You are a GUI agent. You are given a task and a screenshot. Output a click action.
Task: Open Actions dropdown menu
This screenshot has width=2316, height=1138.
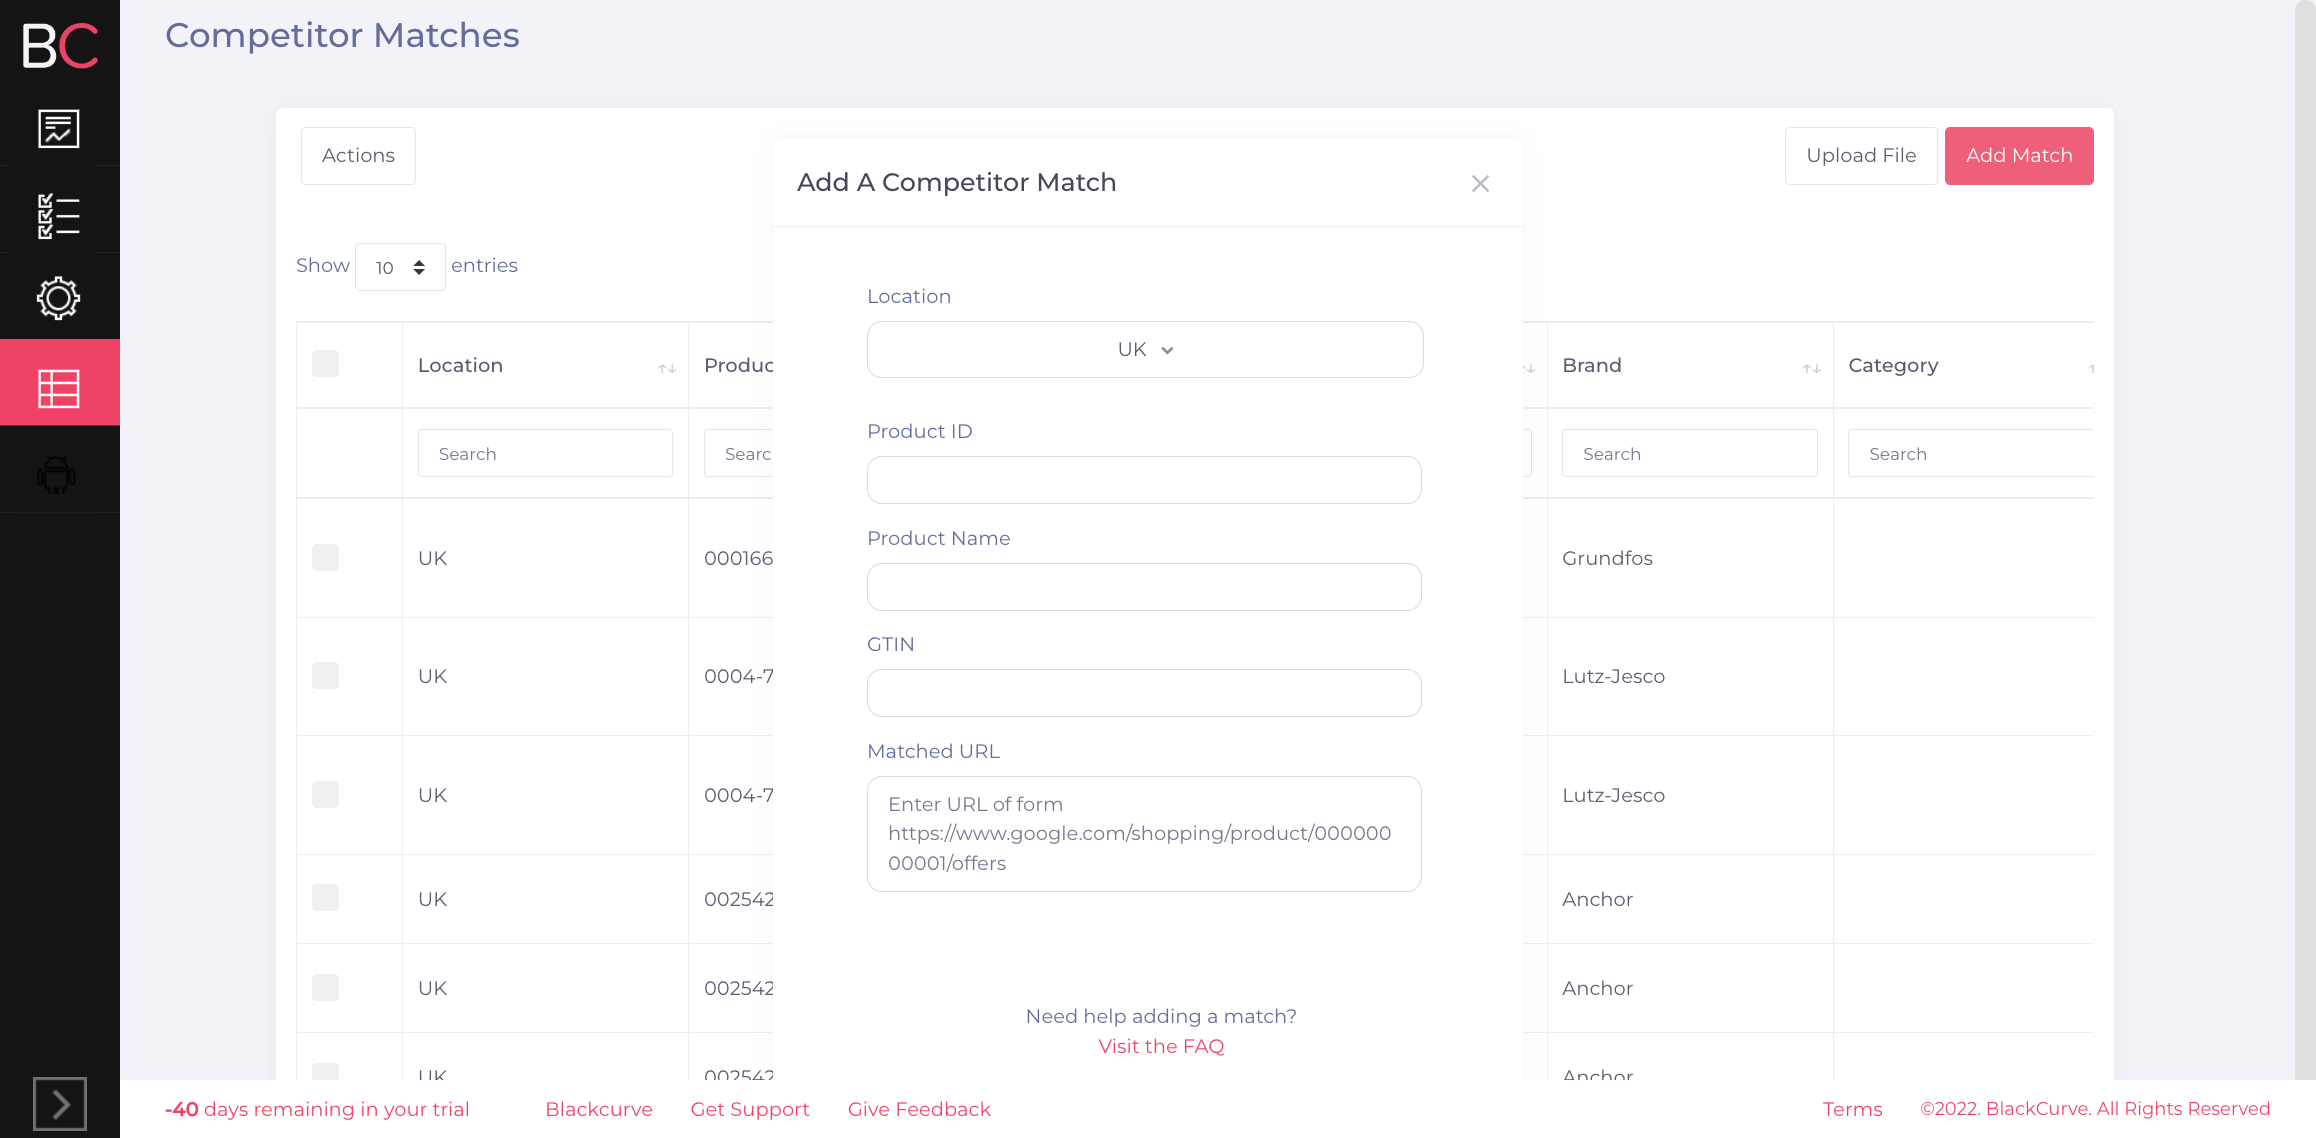(x=357, y=155)
